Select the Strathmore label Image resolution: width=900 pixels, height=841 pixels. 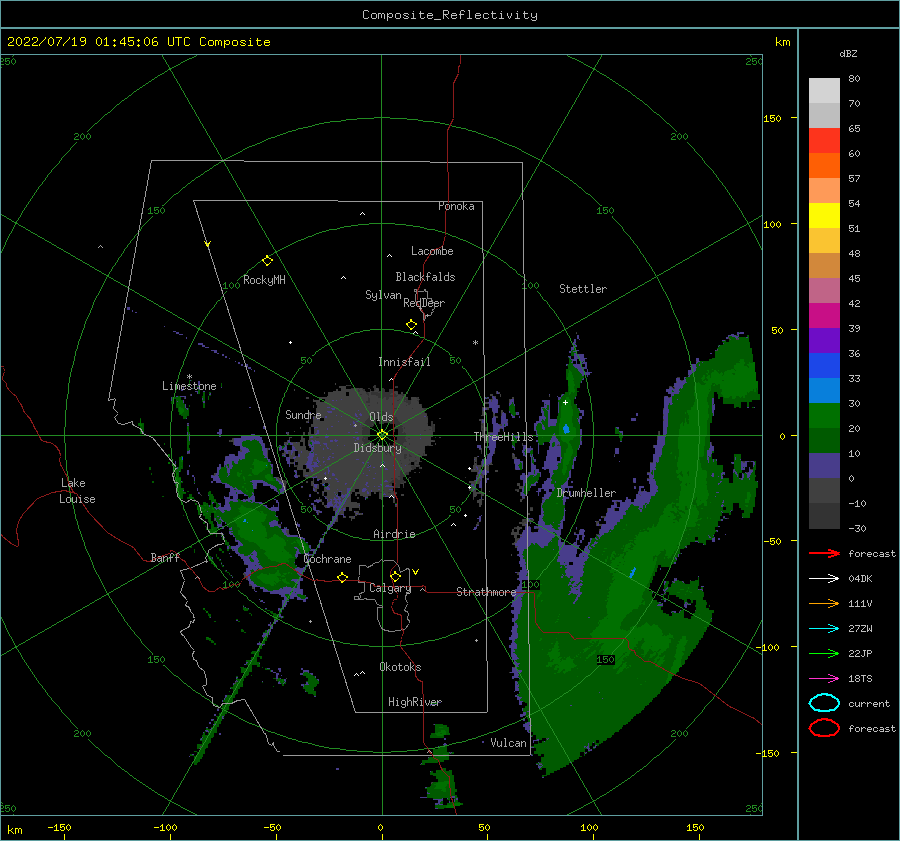pyautogui.click(x=486, y=592)
